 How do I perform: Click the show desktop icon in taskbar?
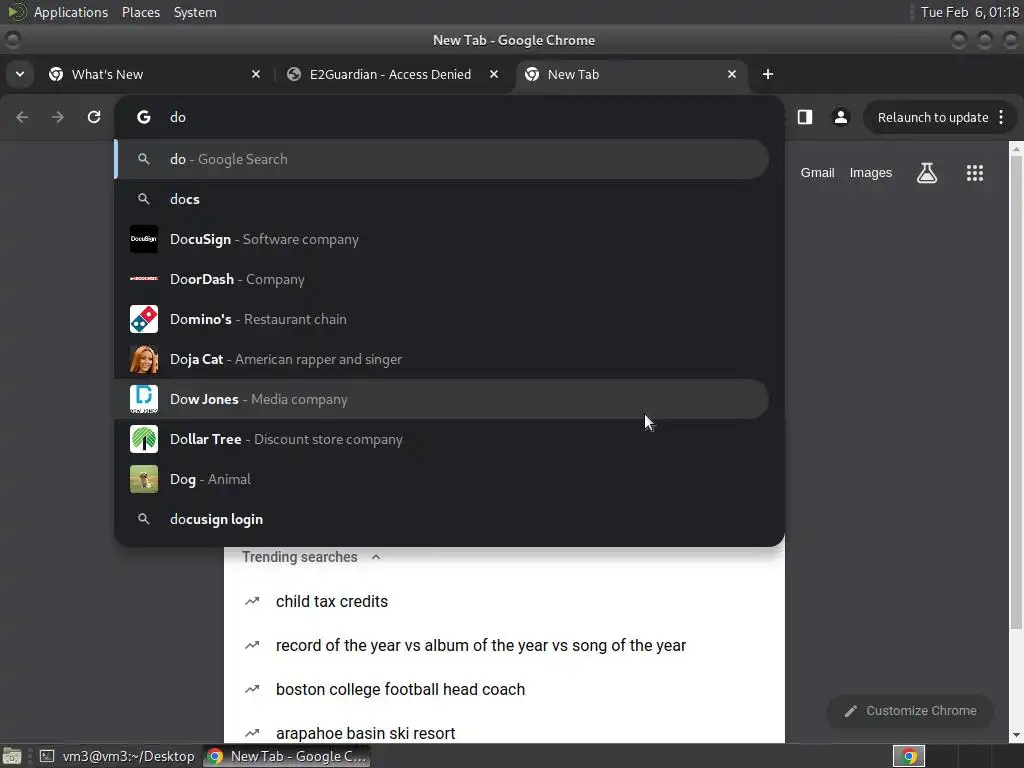pos(12,756)
